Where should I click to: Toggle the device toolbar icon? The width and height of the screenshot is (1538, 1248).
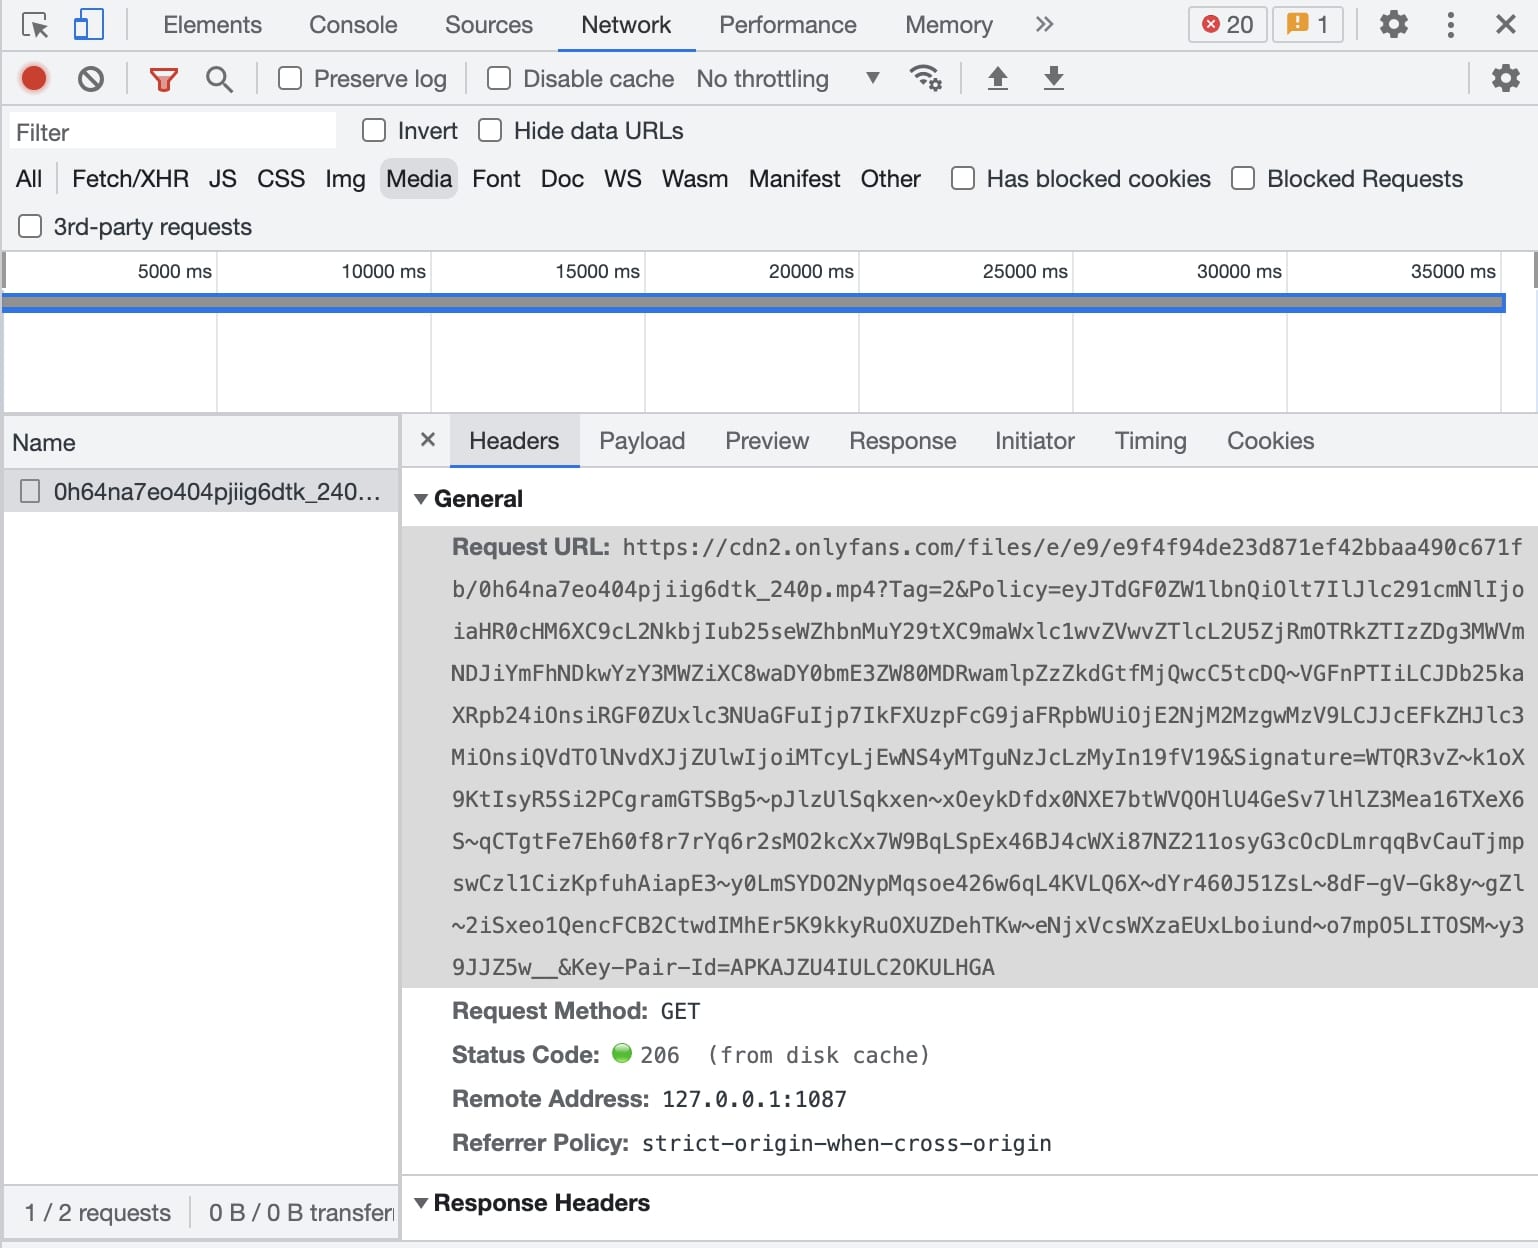tap(89, 25)
